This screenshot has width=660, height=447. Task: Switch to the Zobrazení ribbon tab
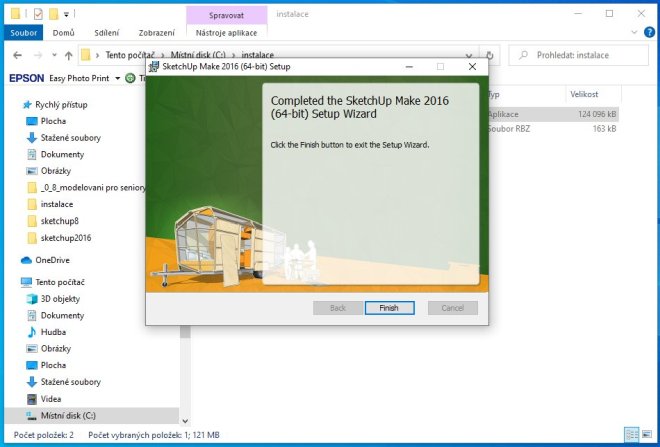(157, 32)
